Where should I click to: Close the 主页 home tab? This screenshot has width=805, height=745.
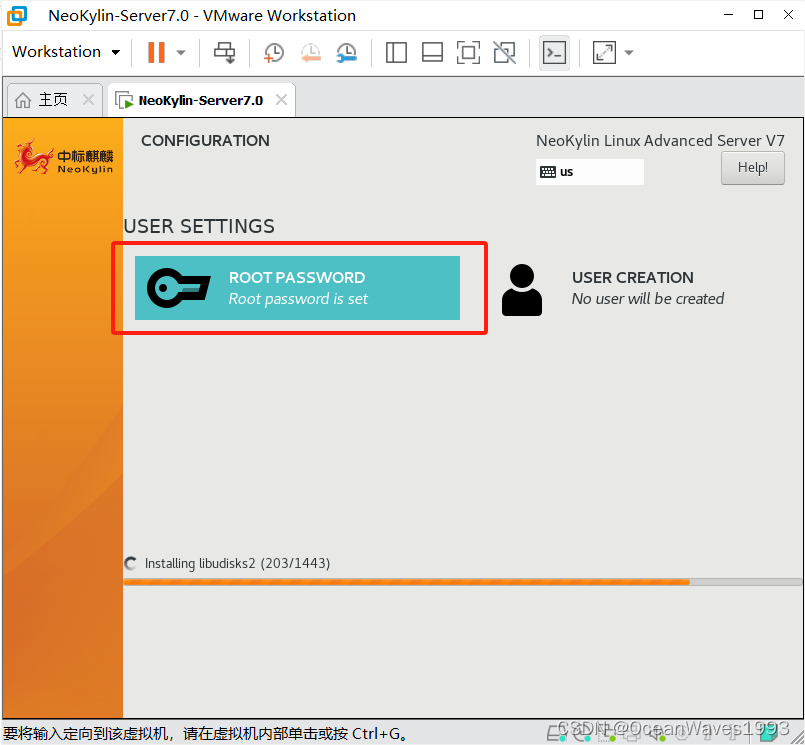[x=88, y=100]
